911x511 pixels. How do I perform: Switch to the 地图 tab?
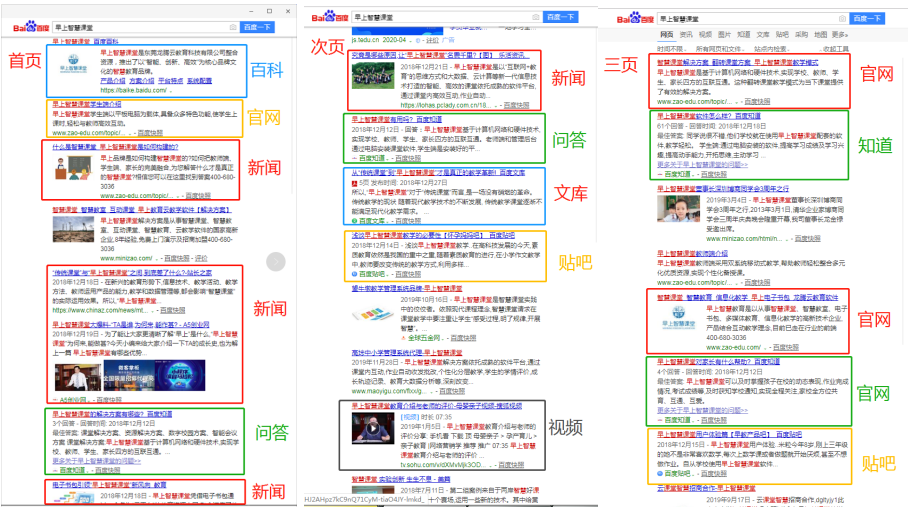pyautogui.click(x=820, y=34)
